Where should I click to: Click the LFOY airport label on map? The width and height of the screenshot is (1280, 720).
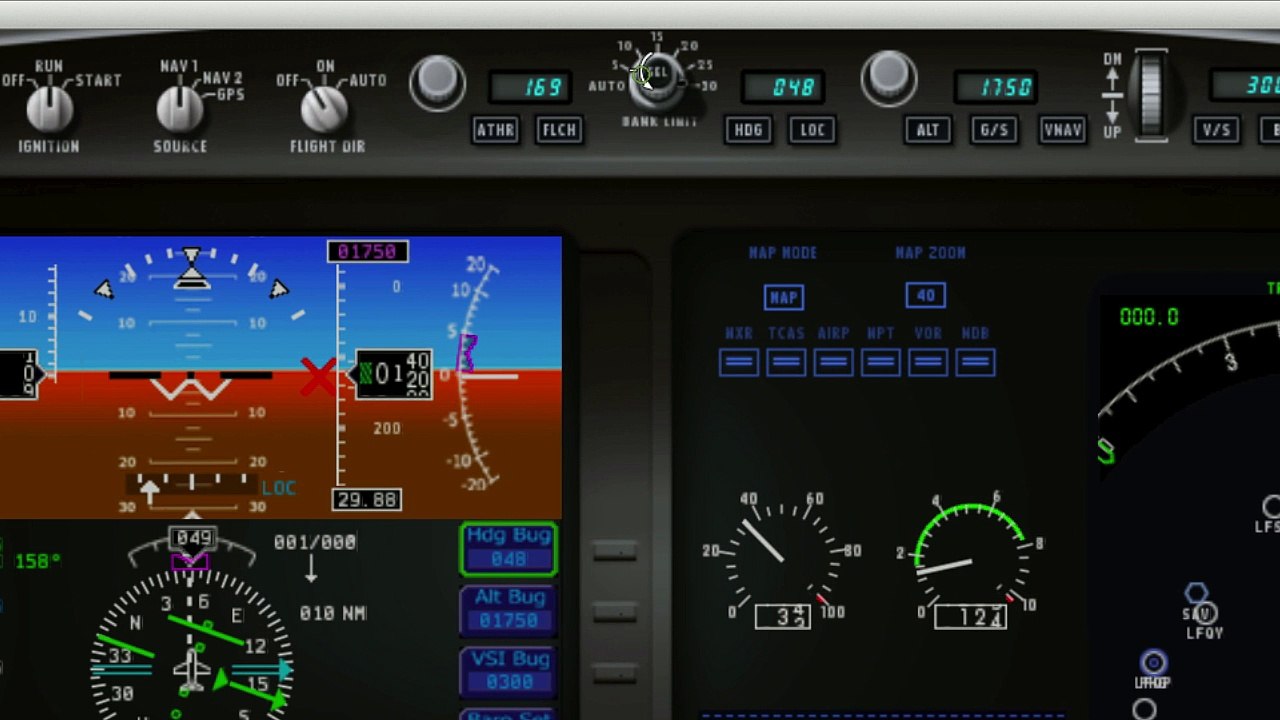coord(1205,633)
